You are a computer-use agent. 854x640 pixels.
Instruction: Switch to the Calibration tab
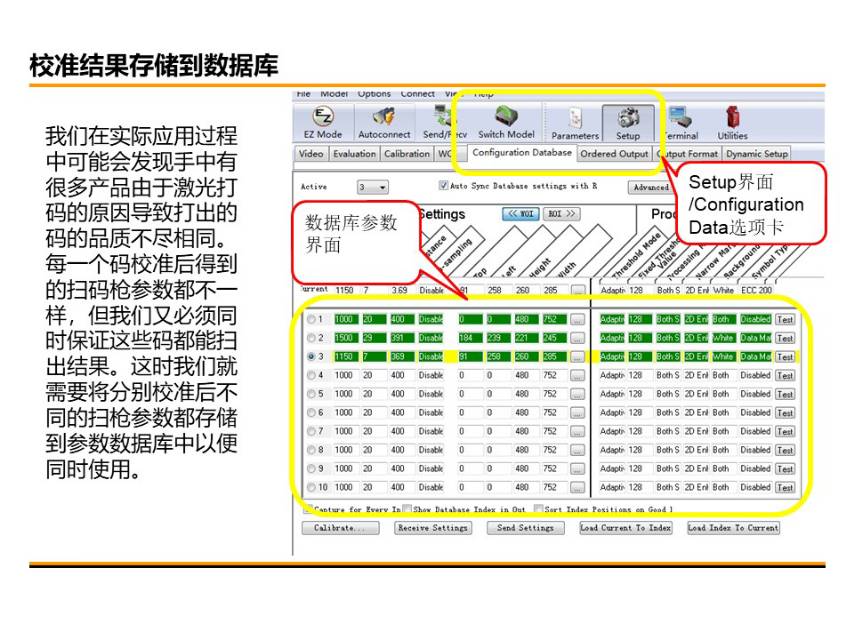pos(407,154)
